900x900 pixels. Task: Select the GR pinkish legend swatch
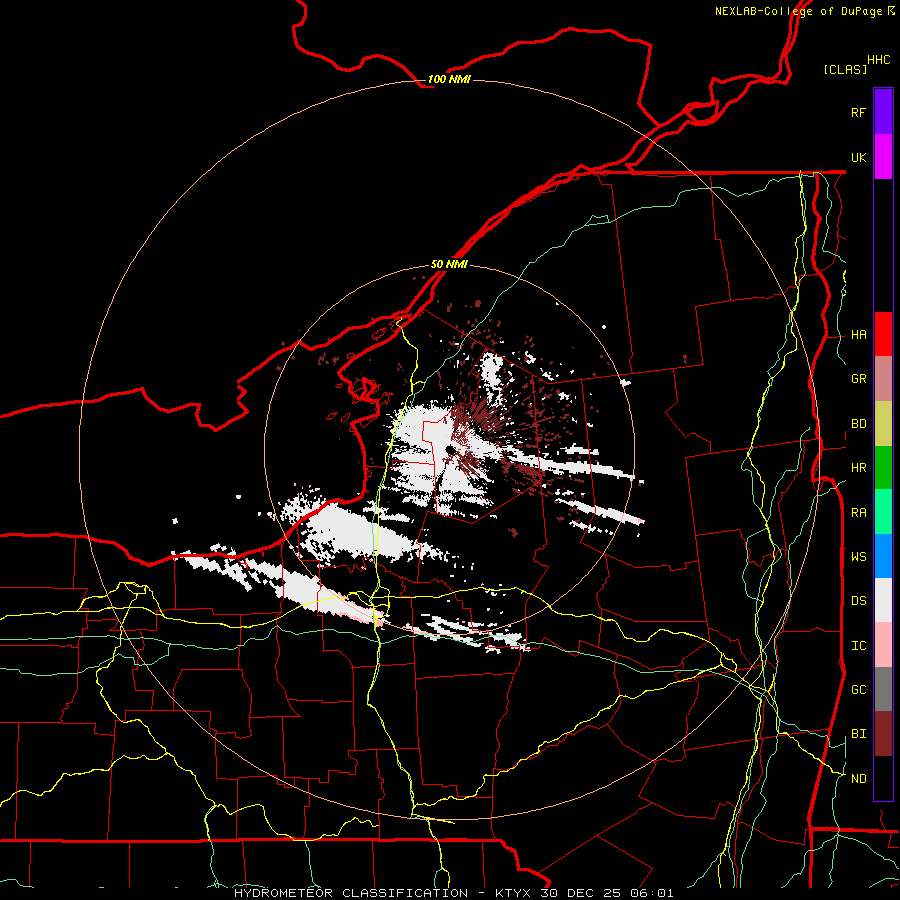[x=883, y=379]
